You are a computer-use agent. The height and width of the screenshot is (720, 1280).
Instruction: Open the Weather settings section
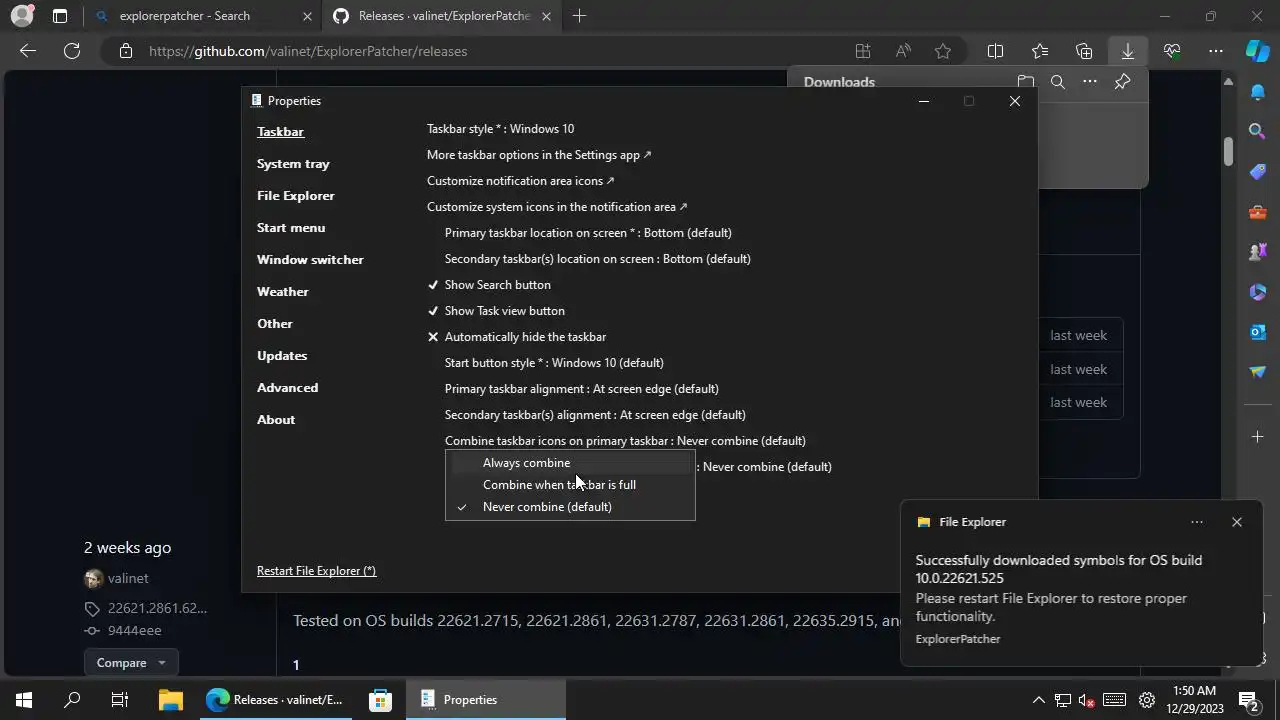(283, 292)
